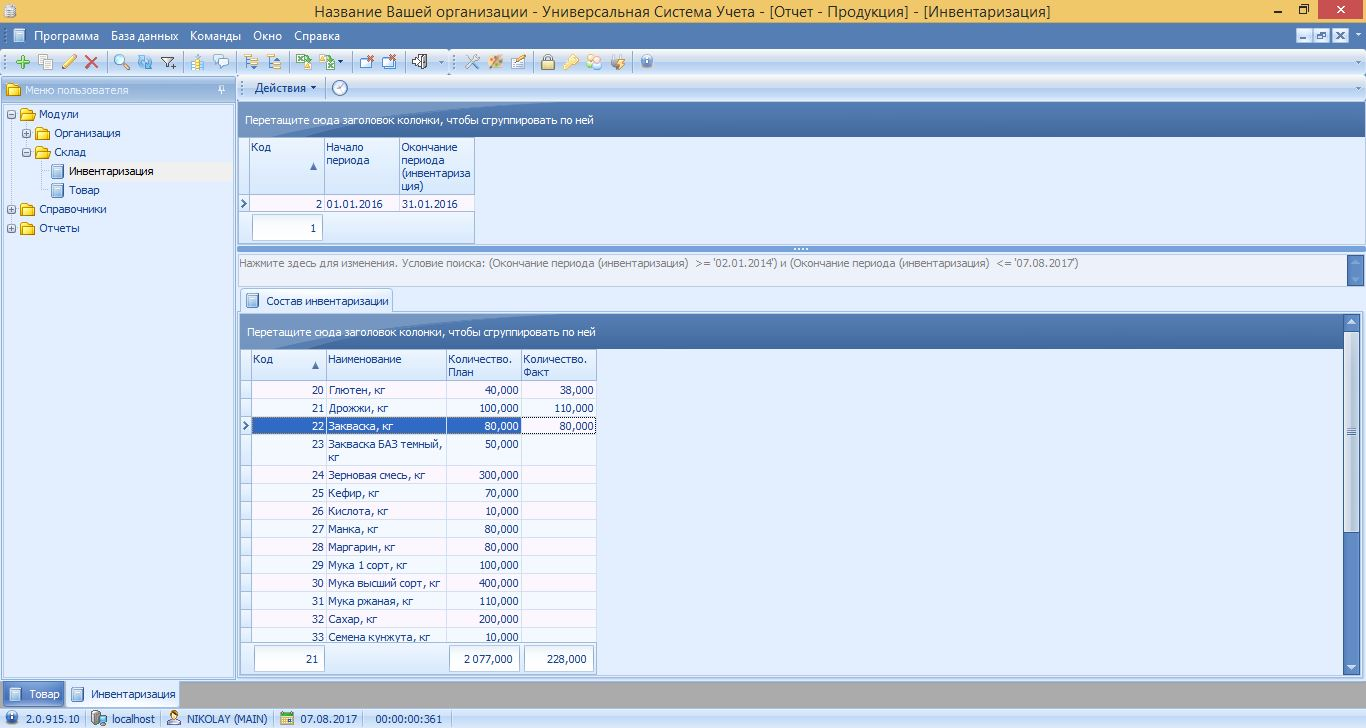
Task: Expand the Отчеты tree node
Action: [12, 229]
